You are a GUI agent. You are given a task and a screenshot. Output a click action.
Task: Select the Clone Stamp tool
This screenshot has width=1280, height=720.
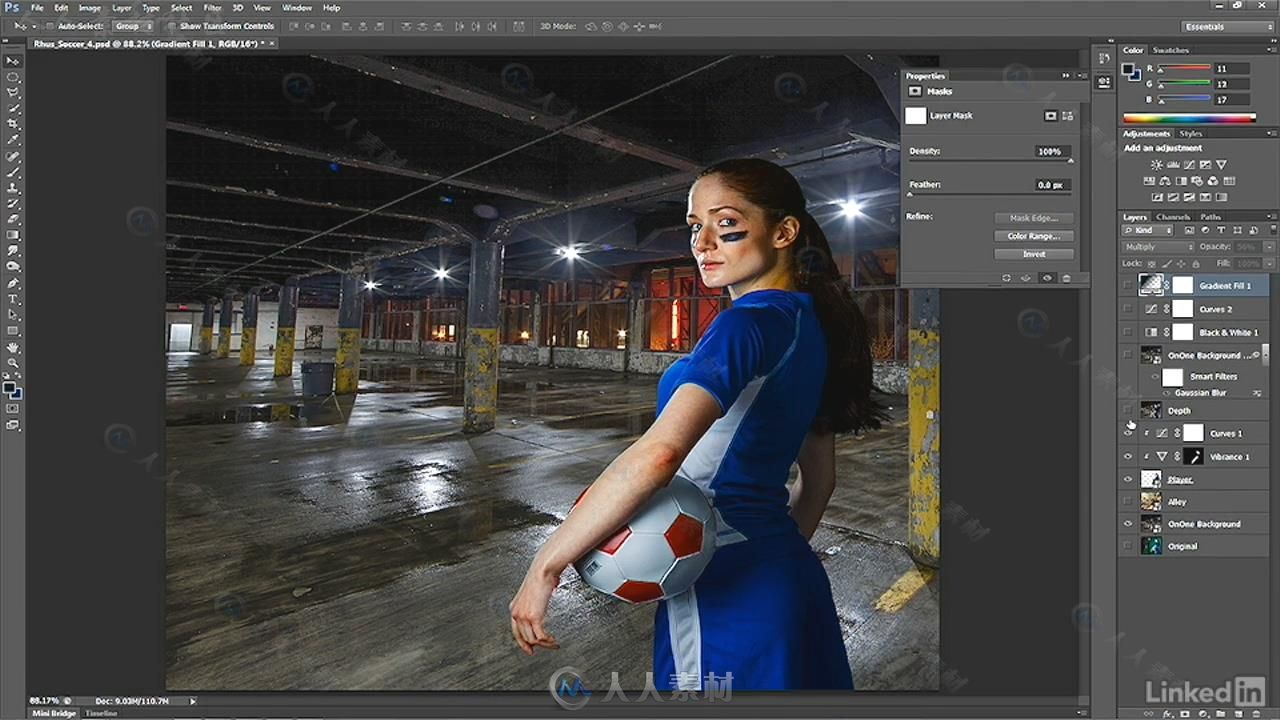click(x=14, y=188)
